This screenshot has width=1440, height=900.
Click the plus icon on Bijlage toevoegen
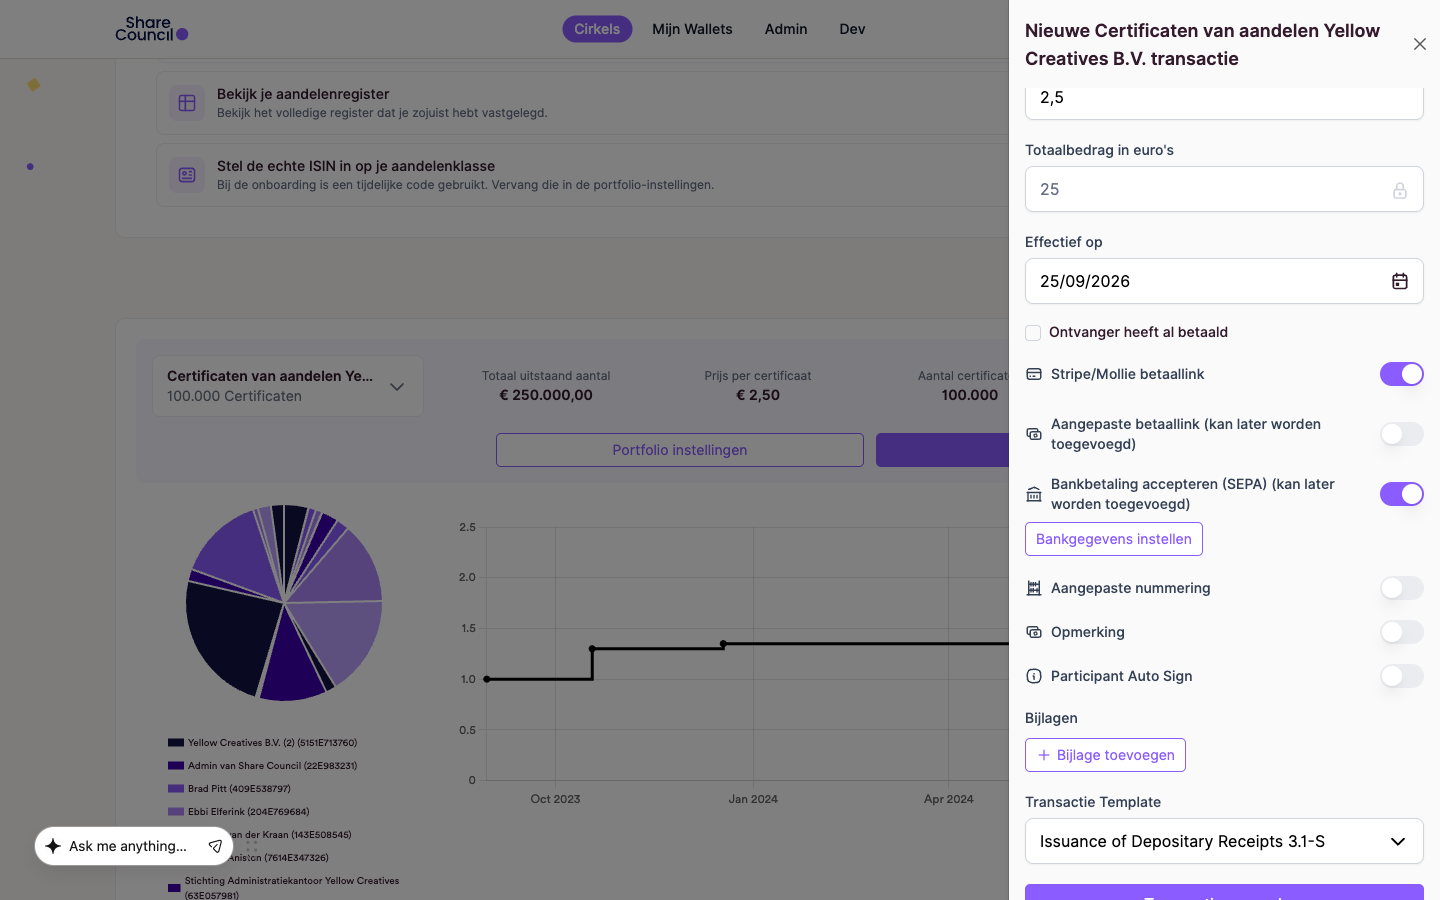(1044, 755)
